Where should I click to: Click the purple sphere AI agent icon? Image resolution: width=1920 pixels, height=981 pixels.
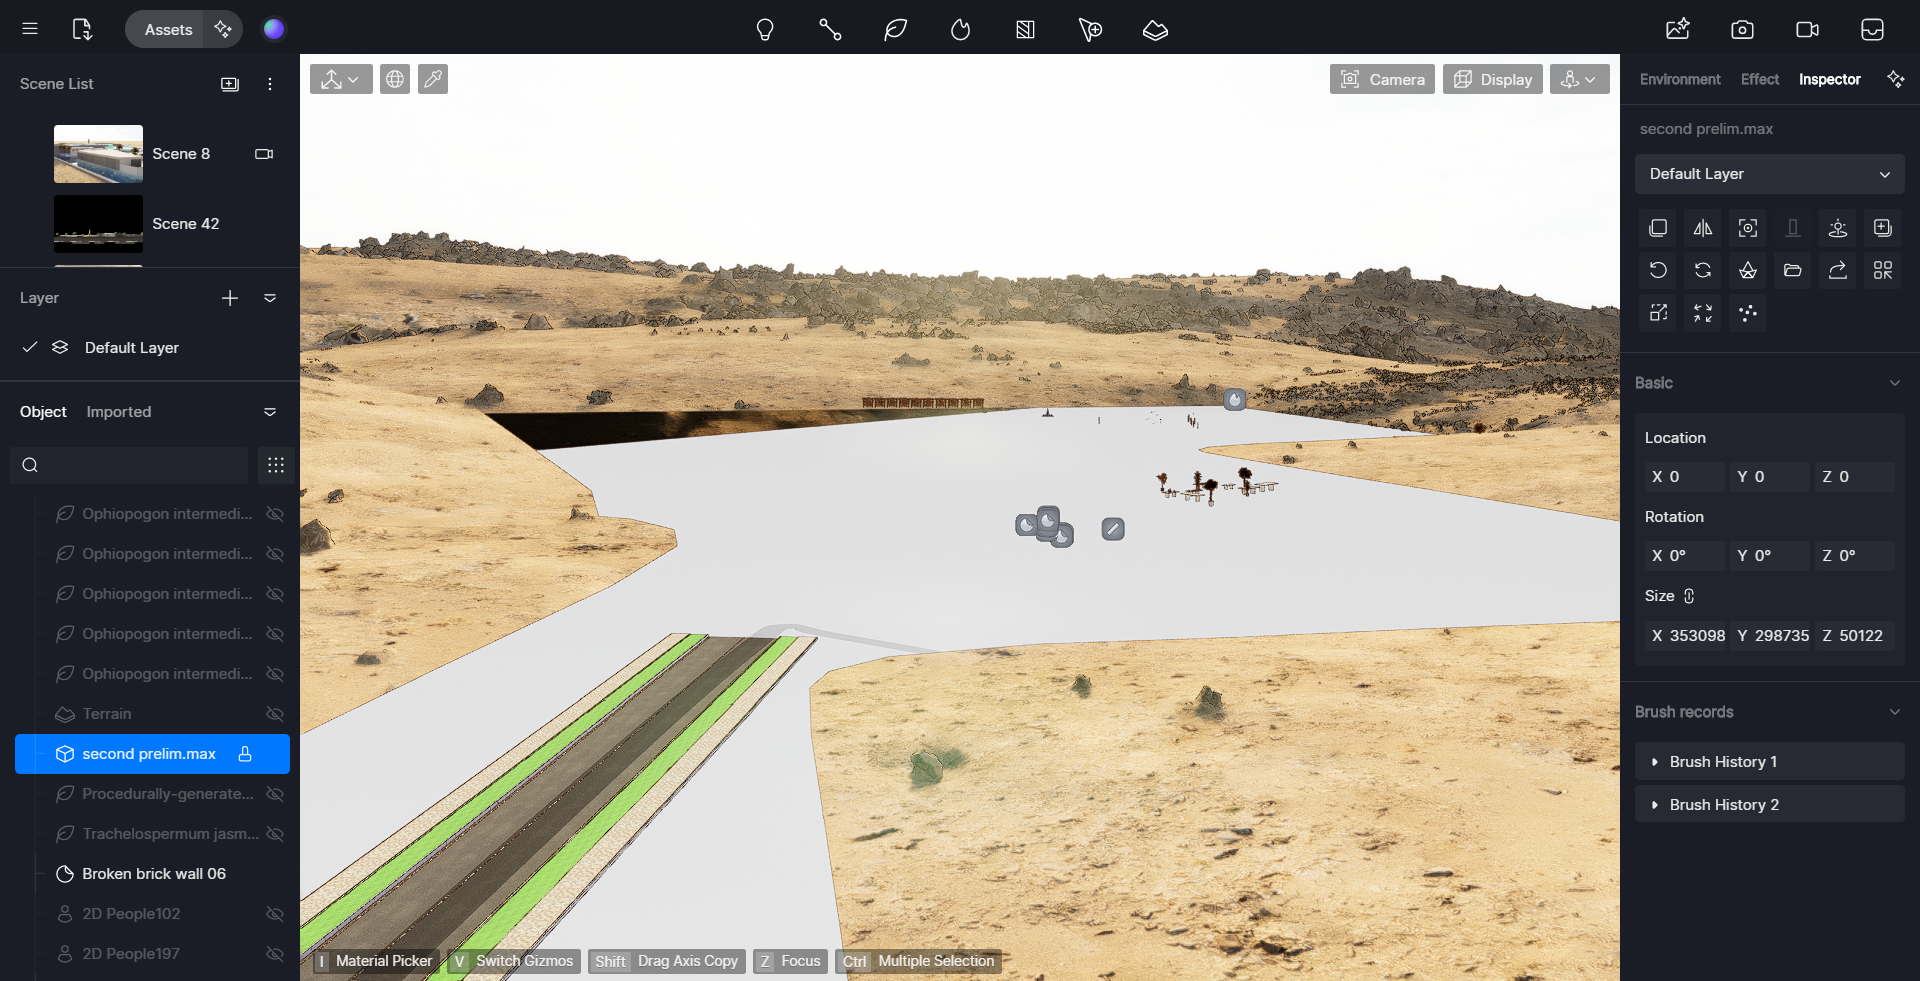(x=274, y=29)
